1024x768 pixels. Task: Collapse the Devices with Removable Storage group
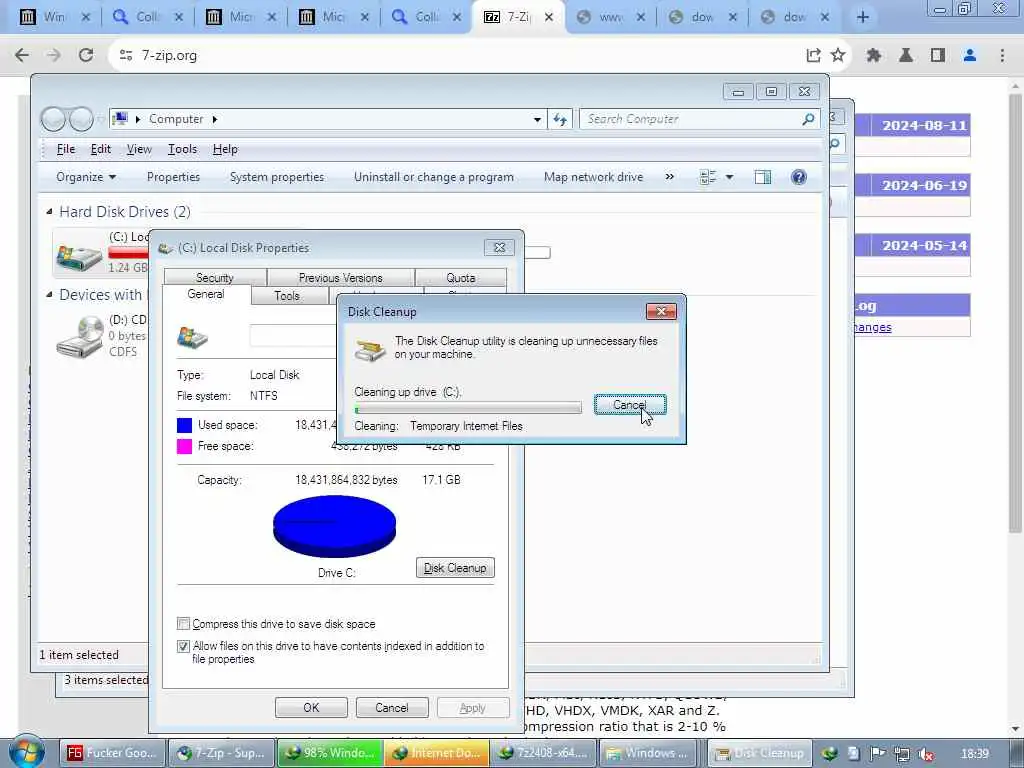pyautogui.click(x=50, y=295)
